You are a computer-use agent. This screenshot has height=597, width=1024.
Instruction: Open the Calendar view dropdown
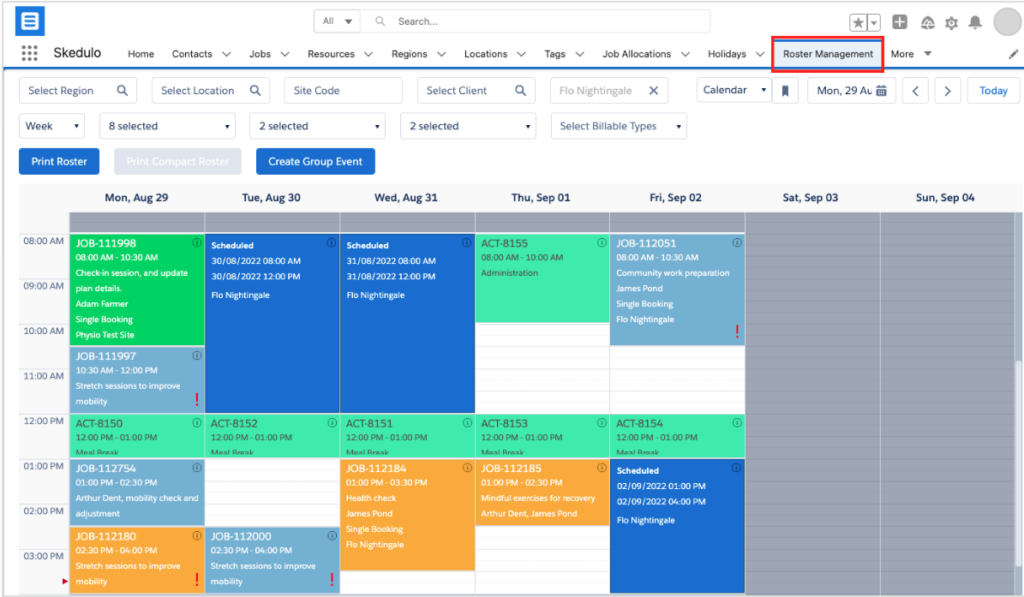coord(733,90)
